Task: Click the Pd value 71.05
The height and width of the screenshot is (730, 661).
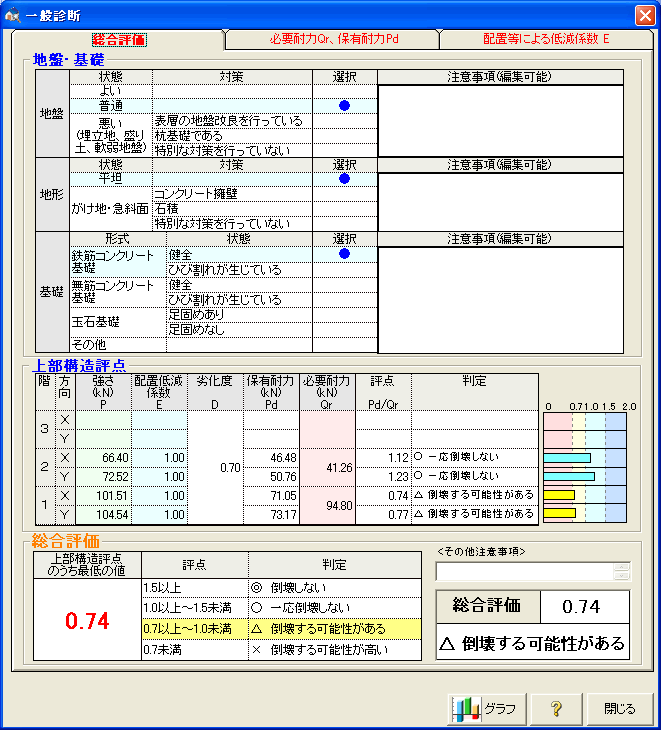Action: click(x=283, y=496)
